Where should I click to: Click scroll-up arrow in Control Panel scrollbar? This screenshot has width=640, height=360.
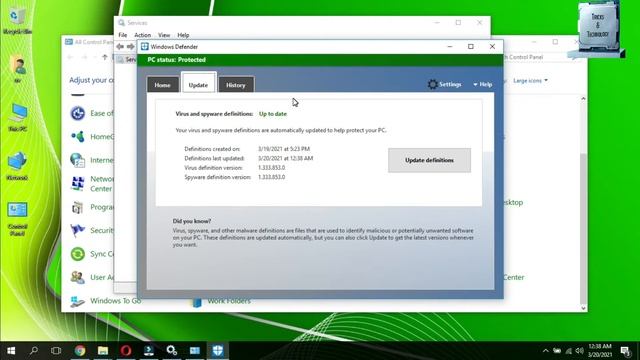pos(583,99)
